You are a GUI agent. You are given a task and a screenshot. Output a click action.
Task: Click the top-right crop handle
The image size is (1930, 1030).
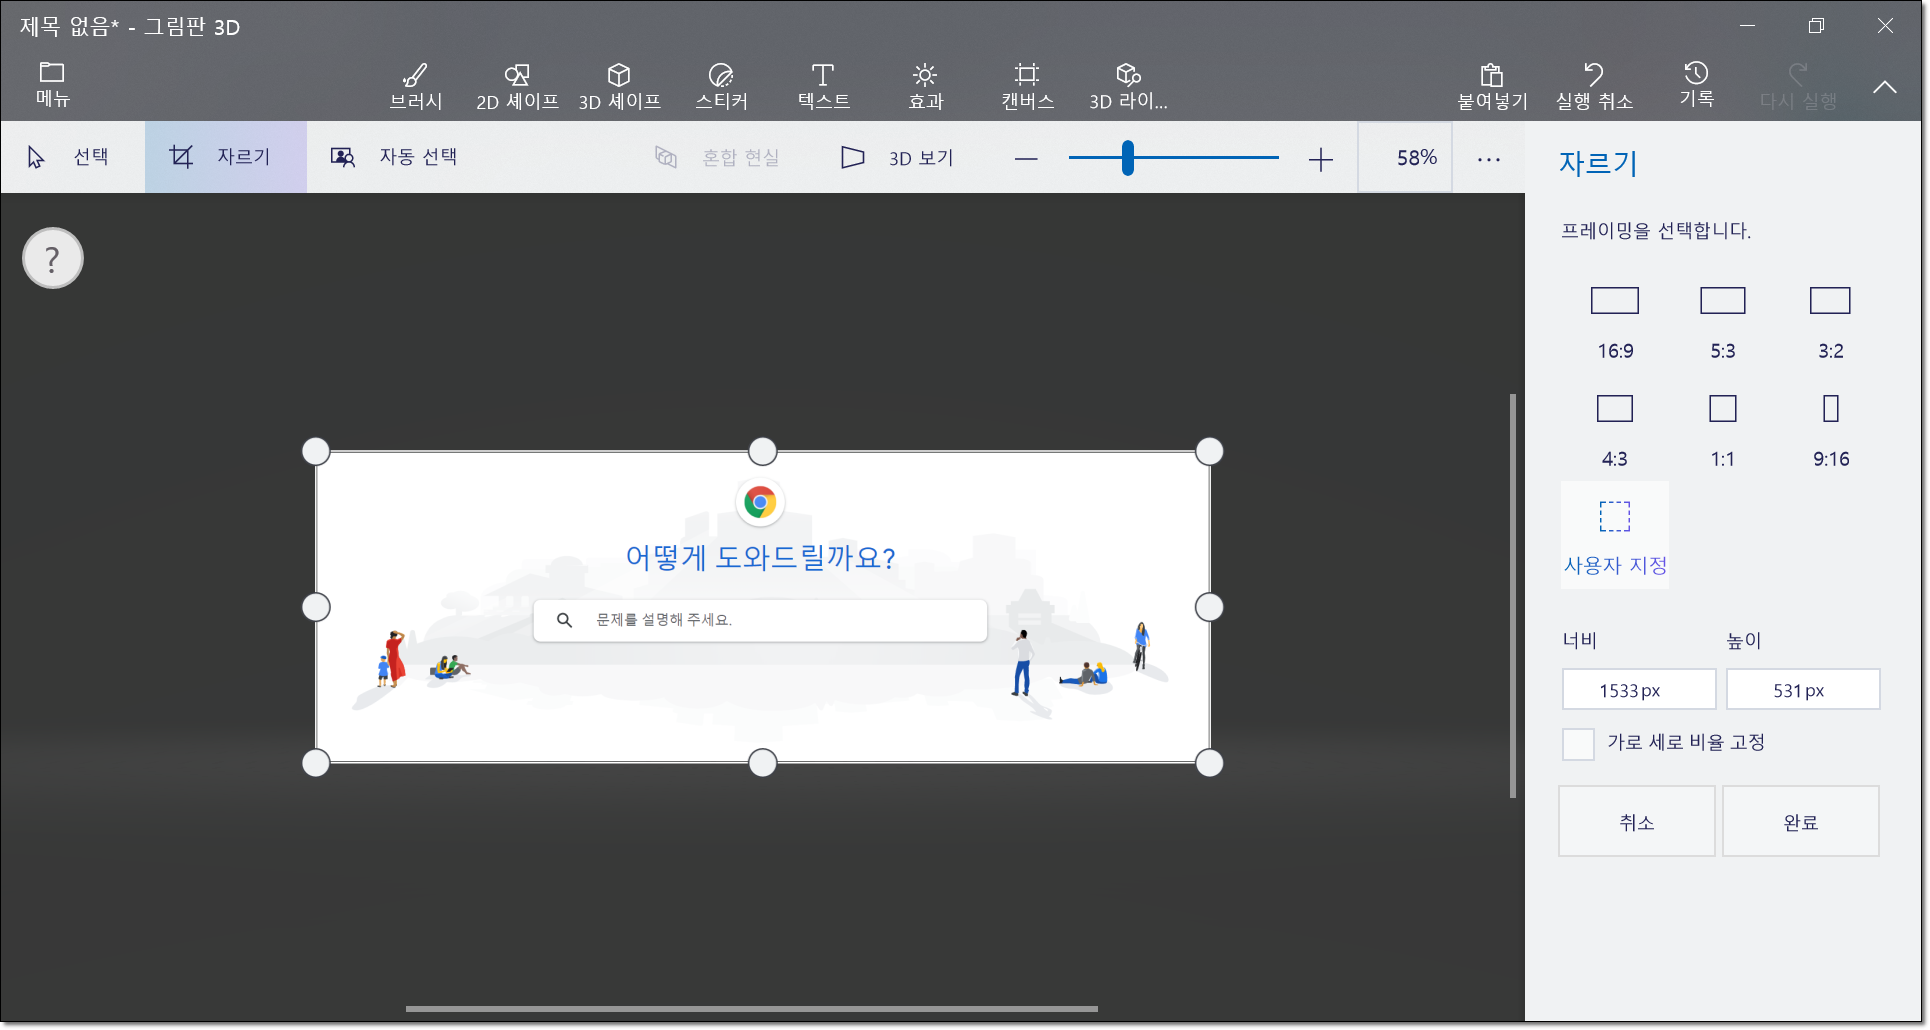[x=1210, y=451]
